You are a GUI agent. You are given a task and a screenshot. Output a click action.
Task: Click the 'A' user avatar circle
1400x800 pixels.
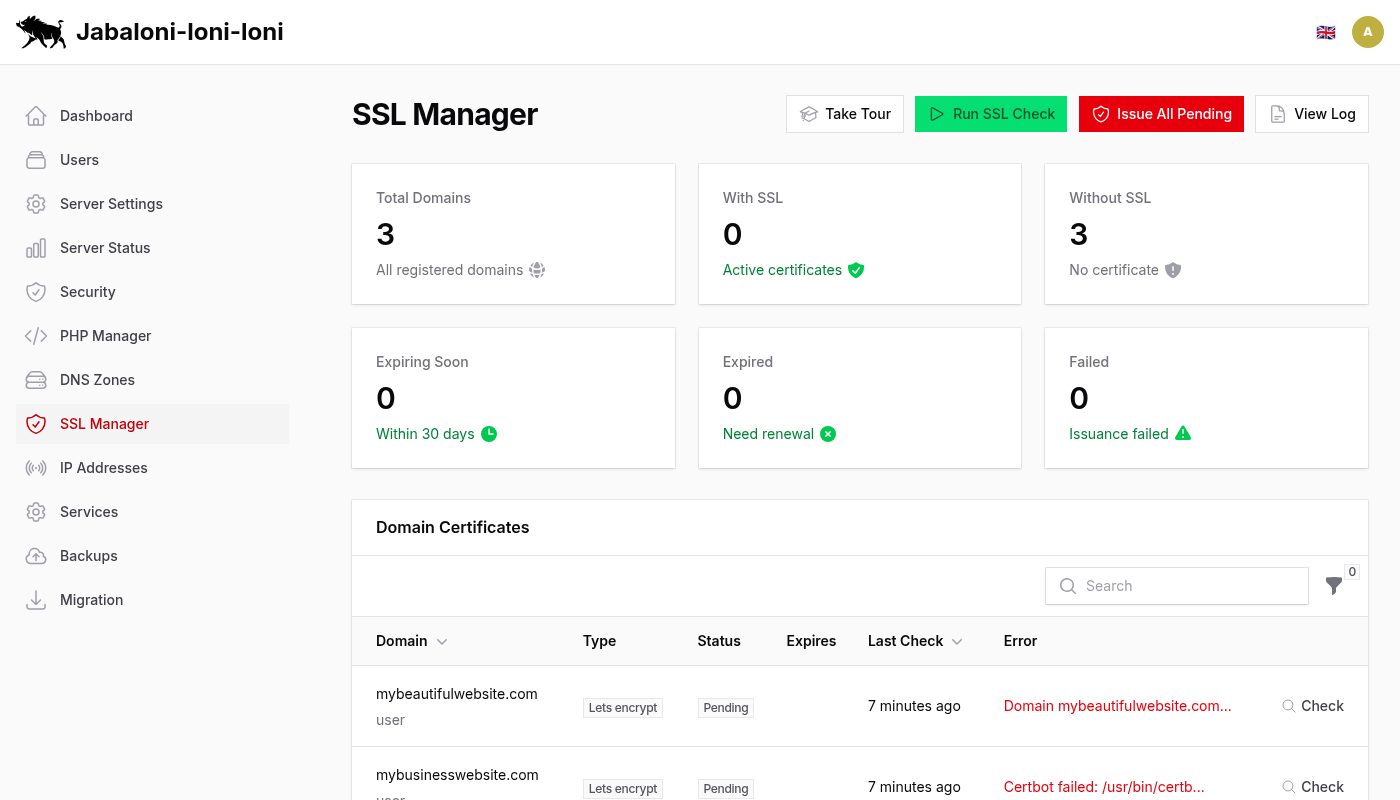[x=1368, y=31]
